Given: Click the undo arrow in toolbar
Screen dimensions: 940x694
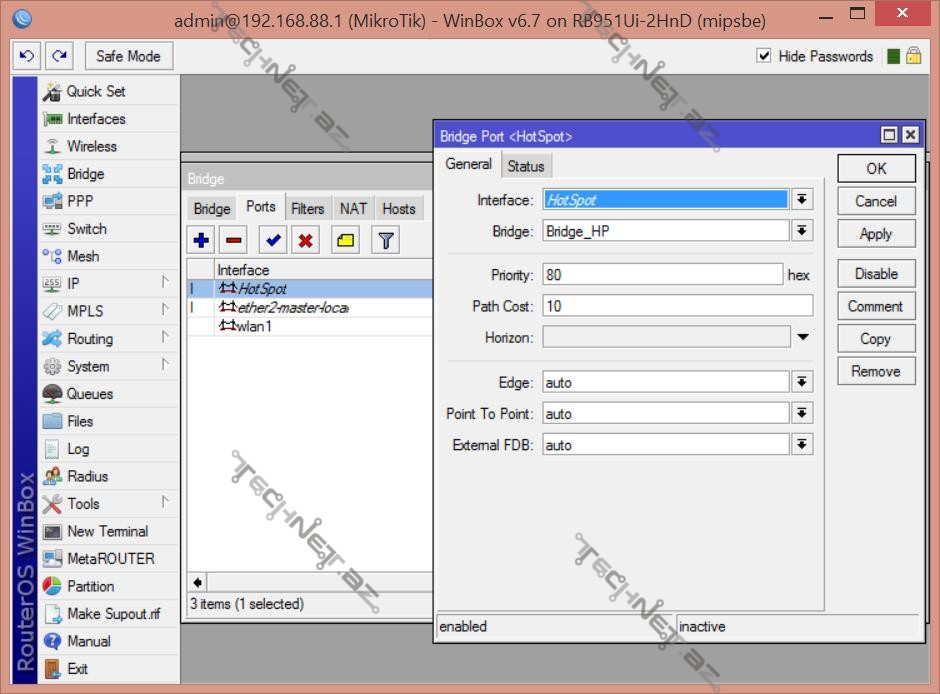Looking at the screenshot, I should pos(27,56).
